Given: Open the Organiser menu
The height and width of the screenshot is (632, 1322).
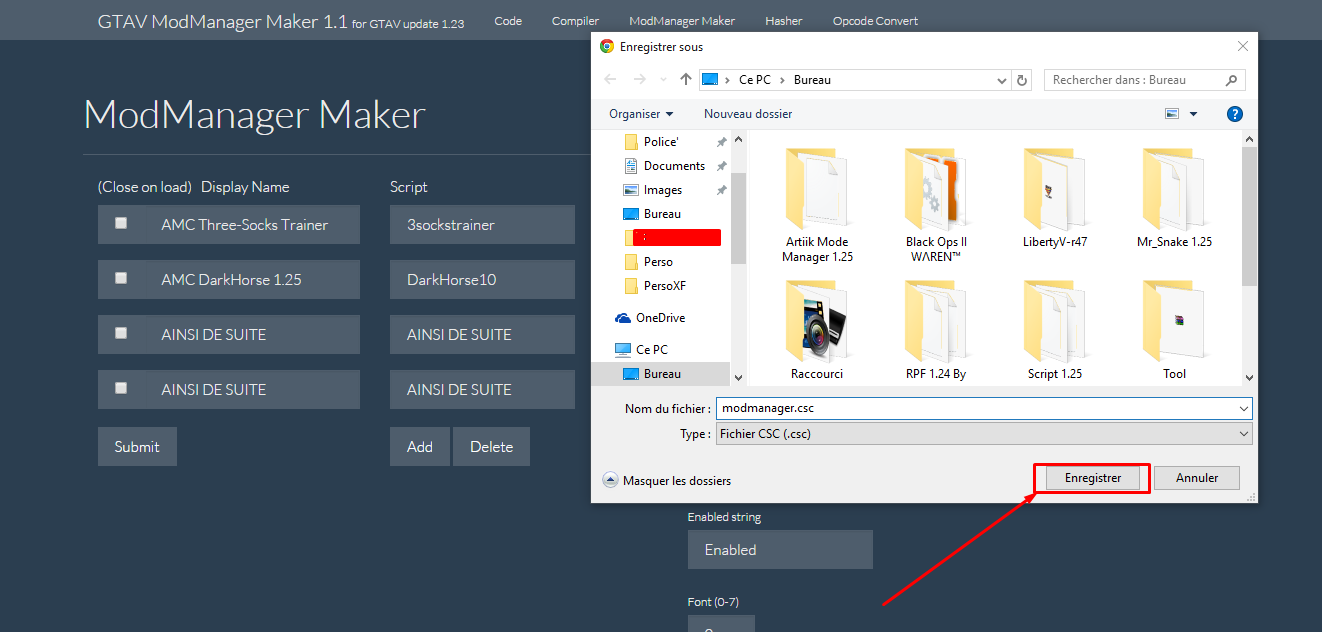Looking at the screenshot, I should pyautogui.click(x=641, y=114).
